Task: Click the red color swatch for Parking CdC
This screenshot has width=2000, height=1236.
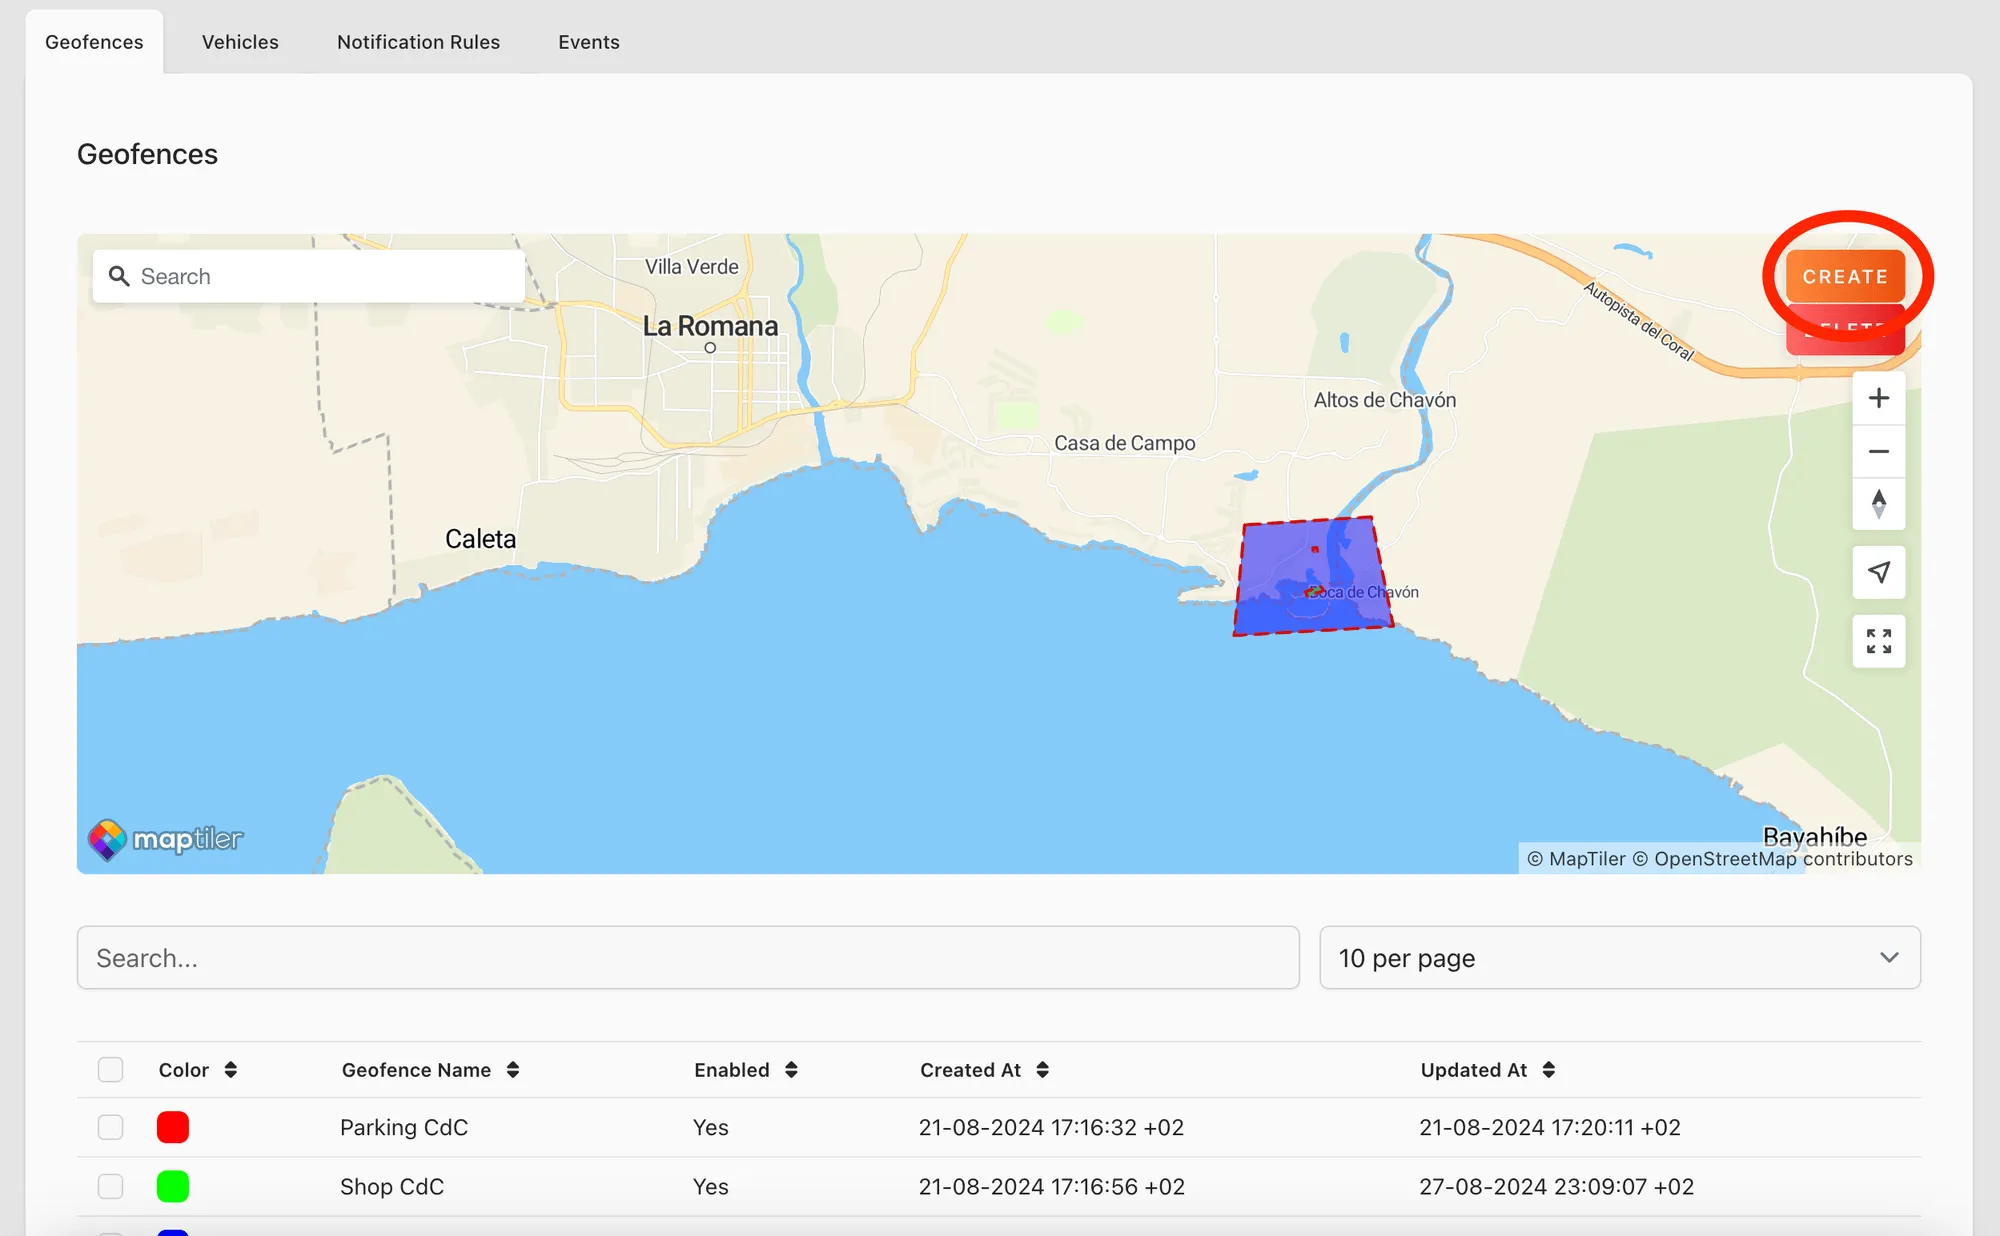Action: [173, 1127]
